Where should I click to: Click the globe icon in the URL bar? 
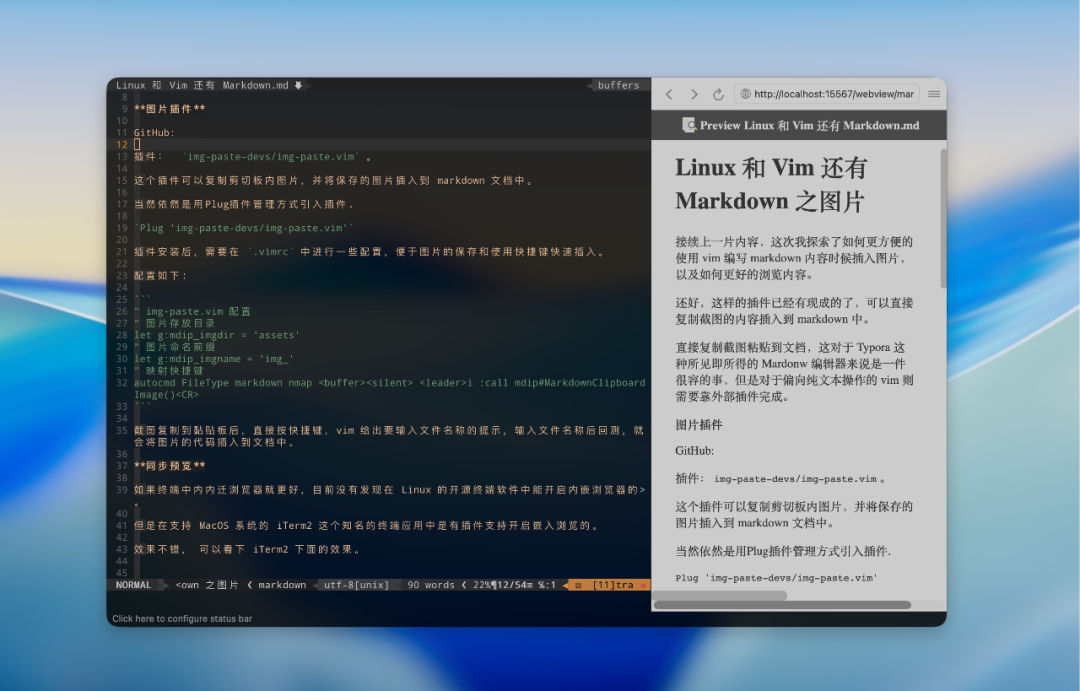[x=745, y=94]
